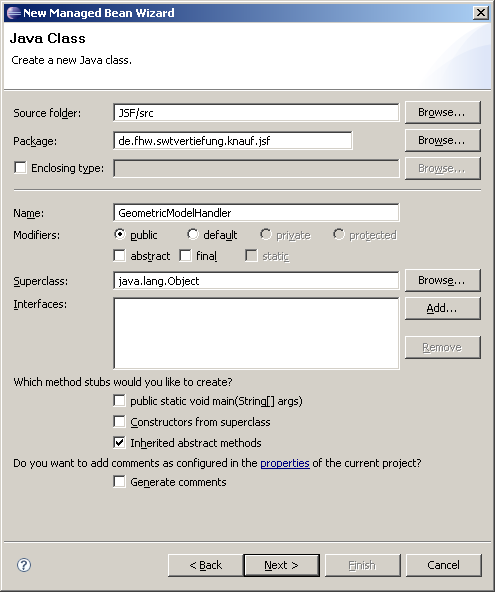Browse for the Superclass
The width and height of the screenshot is (495, 592).
tap(443, 280)
